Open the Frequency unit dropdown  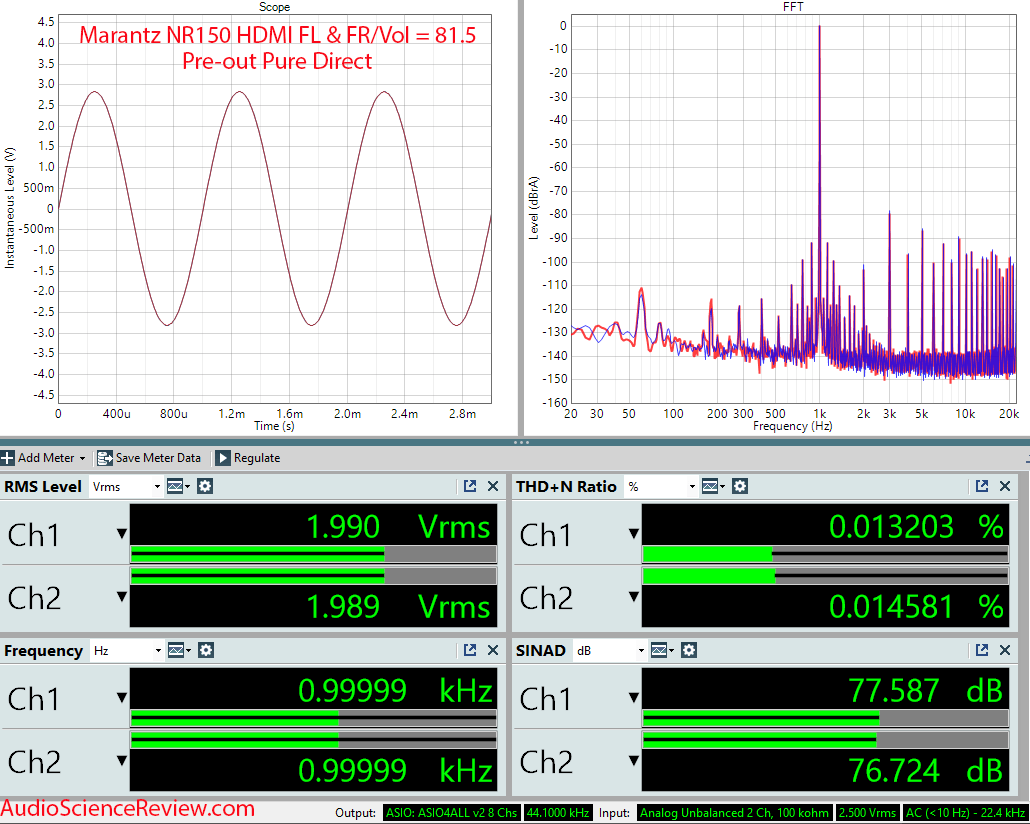(127, 651)
